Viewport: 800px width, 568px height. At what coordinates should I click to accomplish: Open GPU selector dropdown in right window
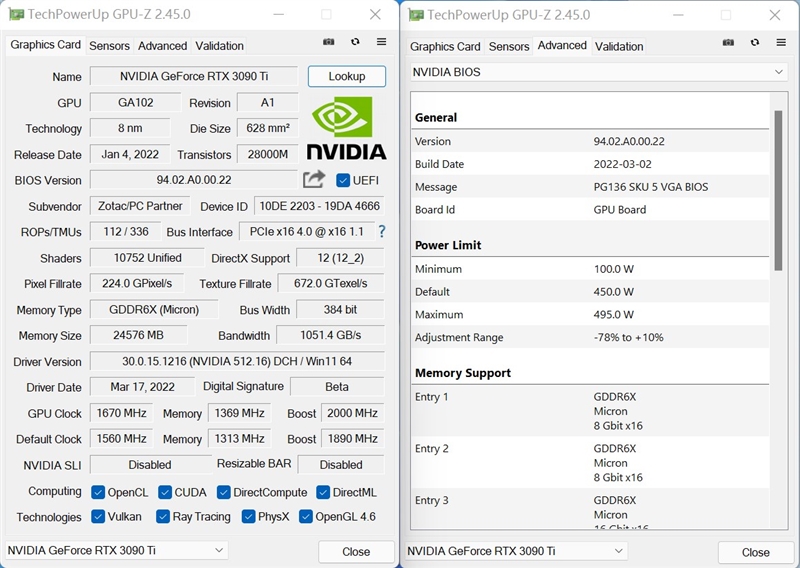click(516, 551)
